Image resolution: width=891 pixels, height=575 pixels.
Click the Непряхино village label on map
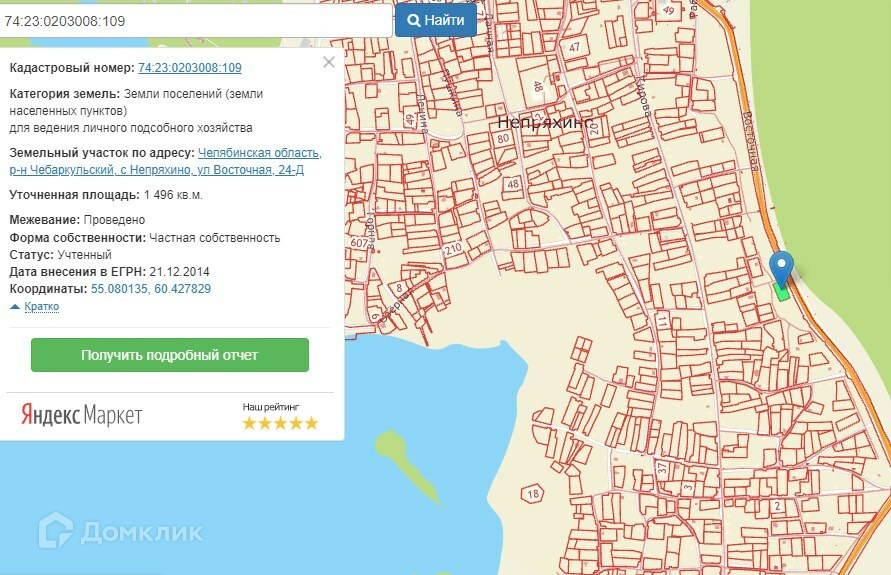pos(545,122)
